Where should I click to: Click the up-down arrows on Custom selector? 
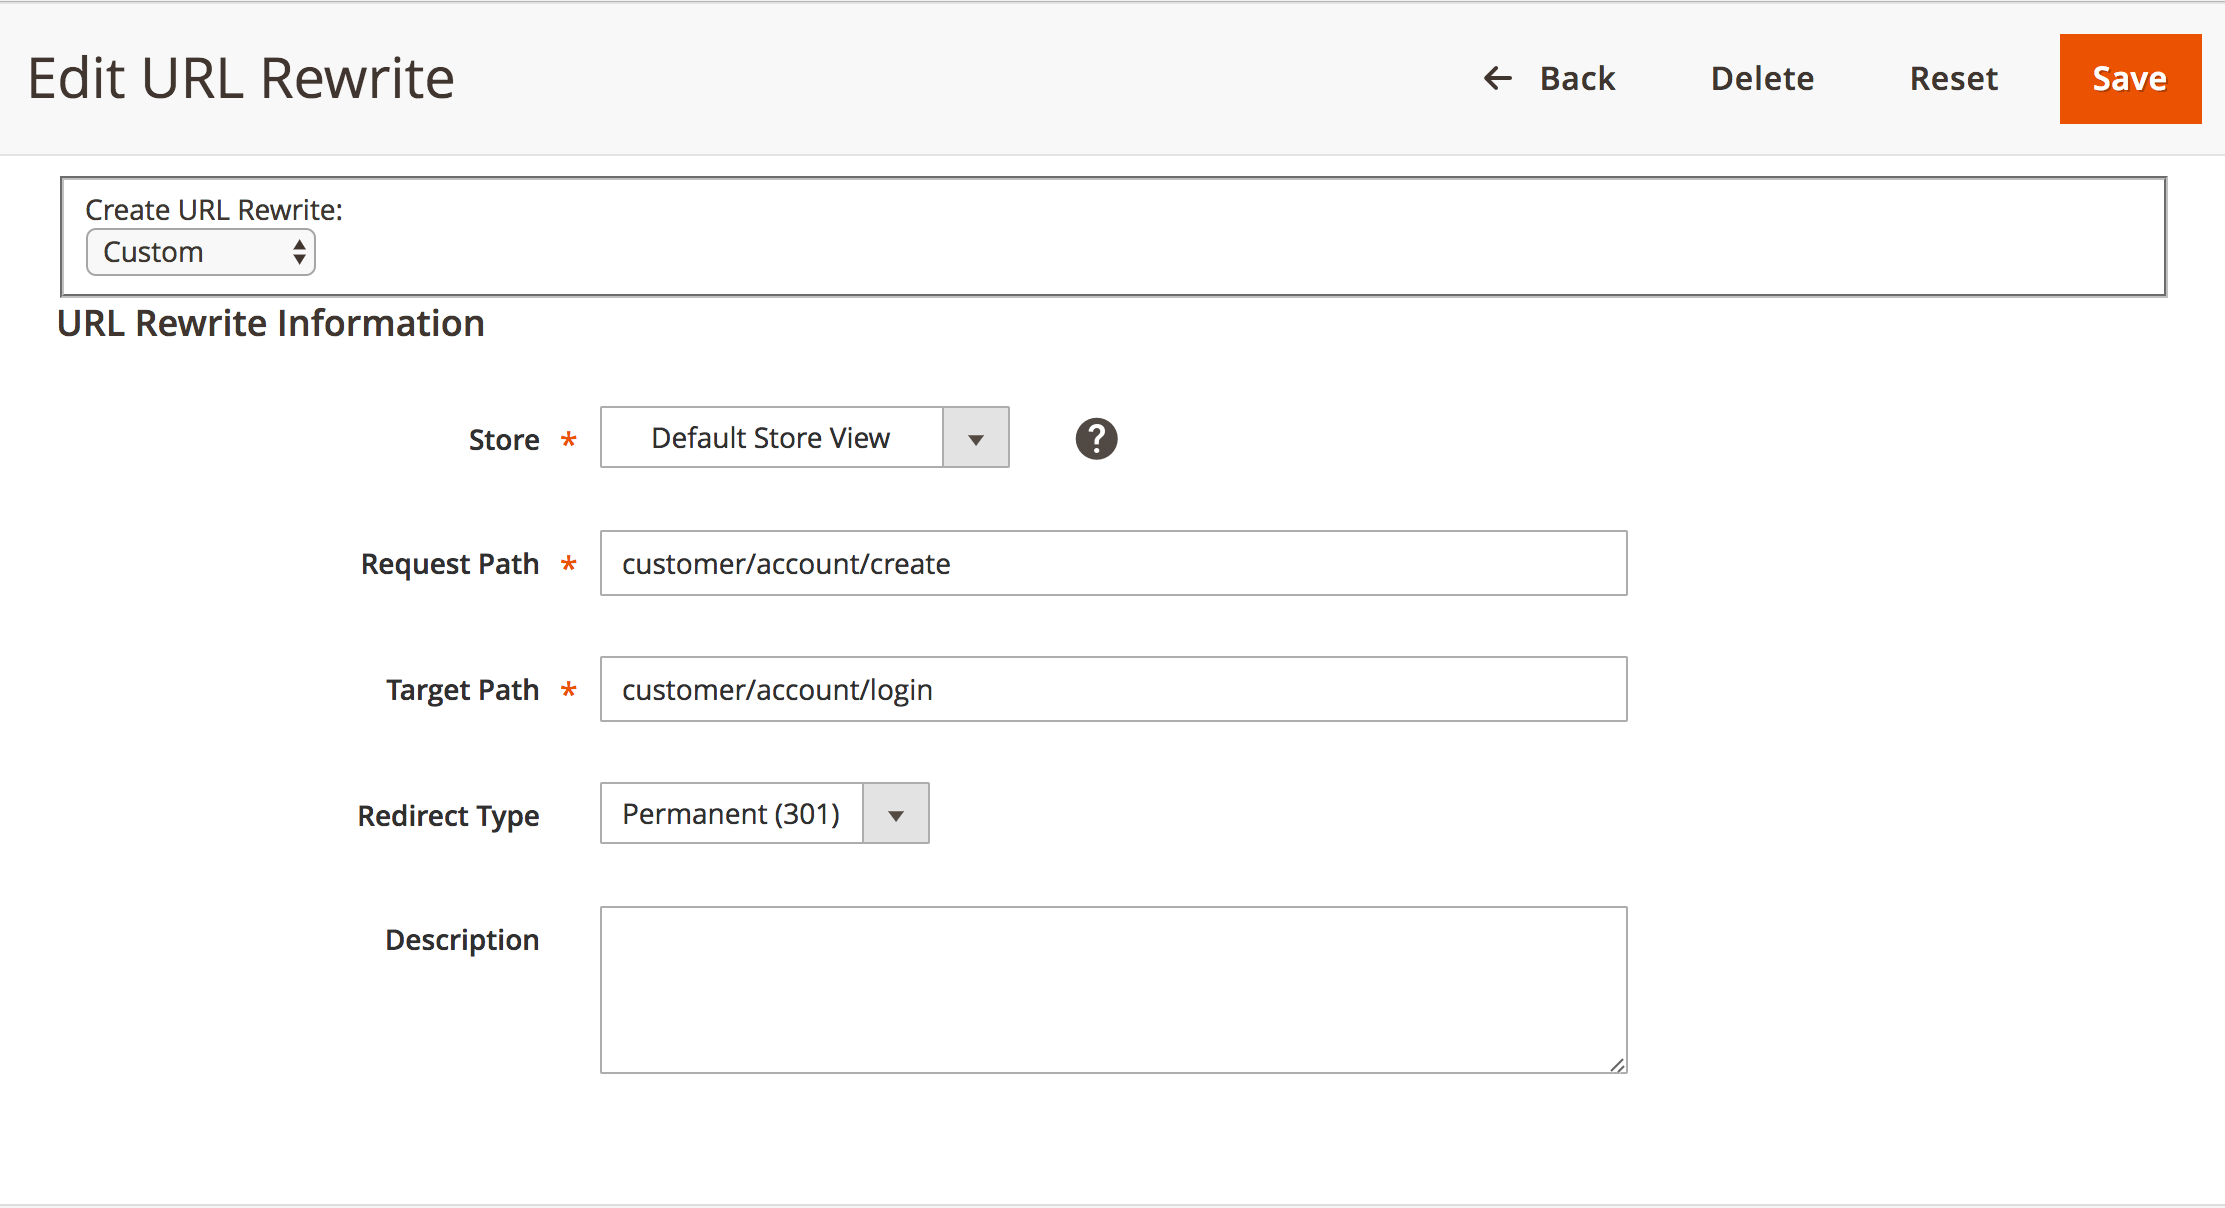tap(299, 252)
